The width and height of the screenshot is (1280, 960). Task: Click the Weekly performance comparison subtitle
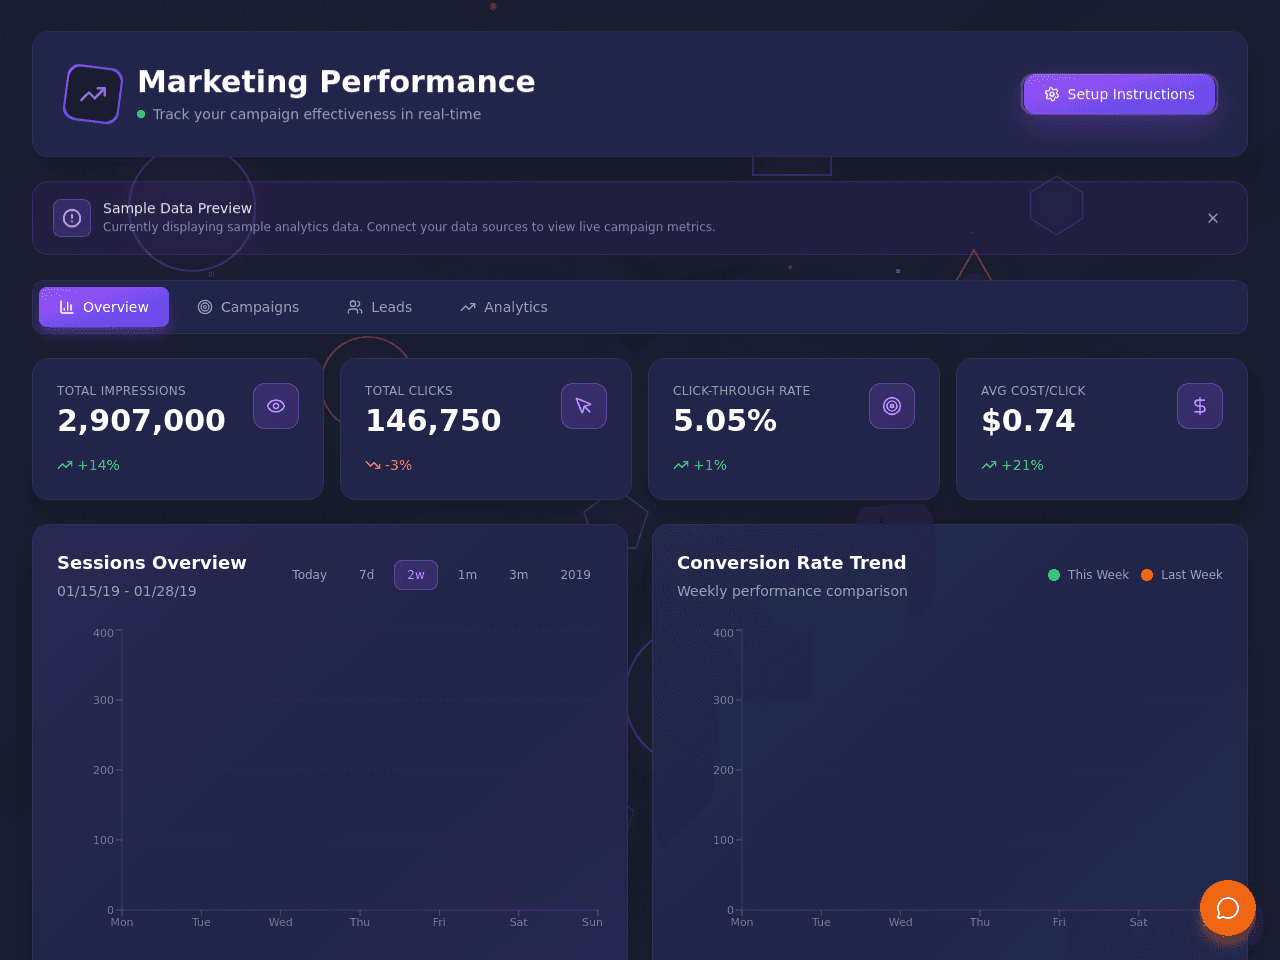792,591
